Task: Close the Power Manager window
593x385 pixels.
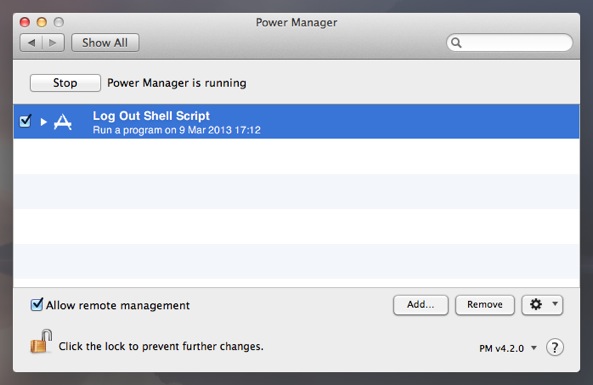Action: [x=25, y=22]
